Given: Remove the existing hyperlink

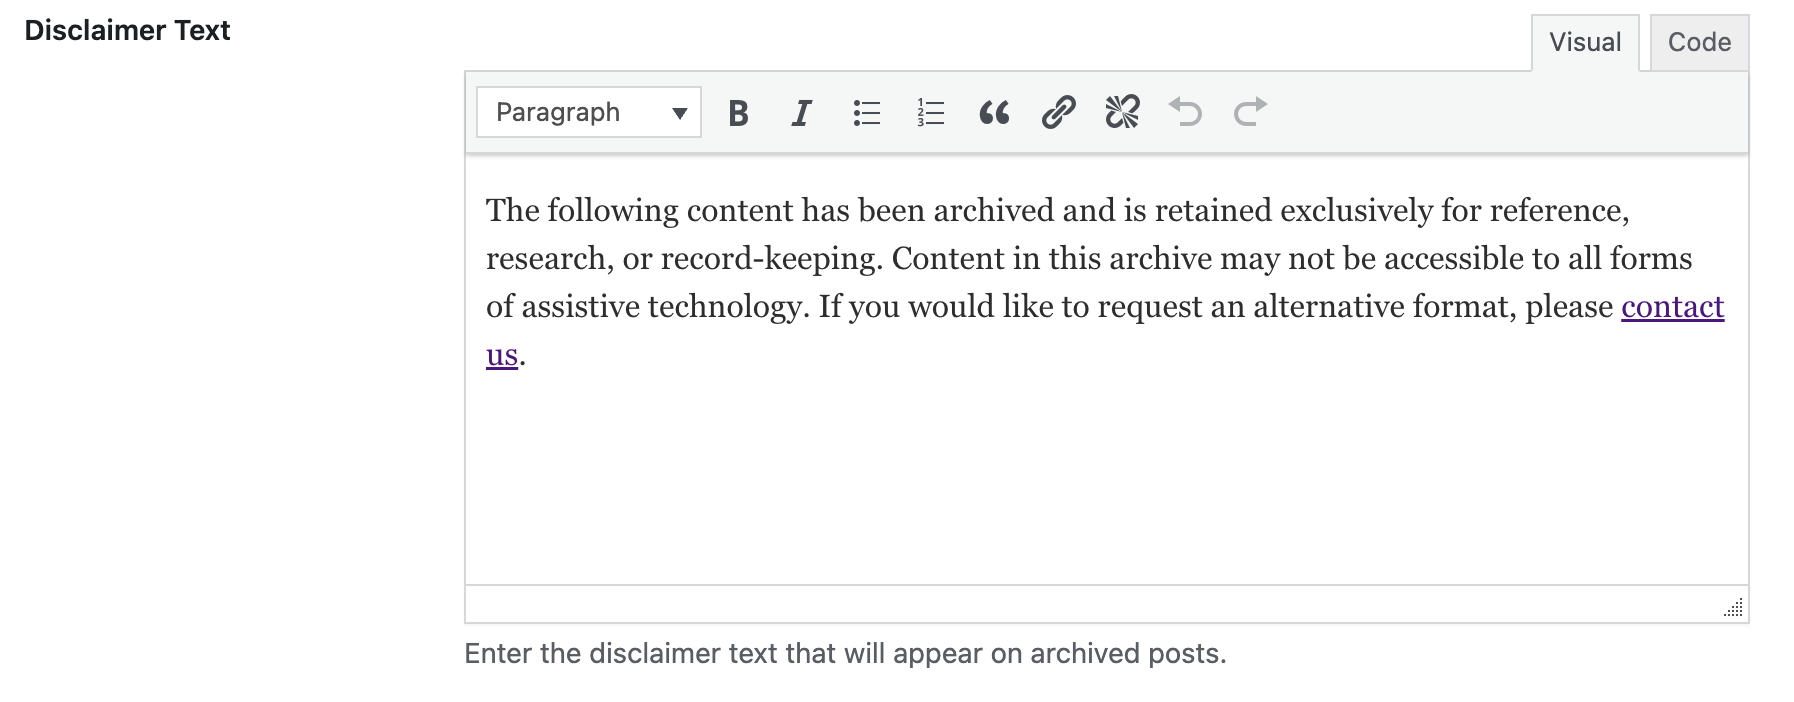Looking at the screenshot, I should (1121, 113).
